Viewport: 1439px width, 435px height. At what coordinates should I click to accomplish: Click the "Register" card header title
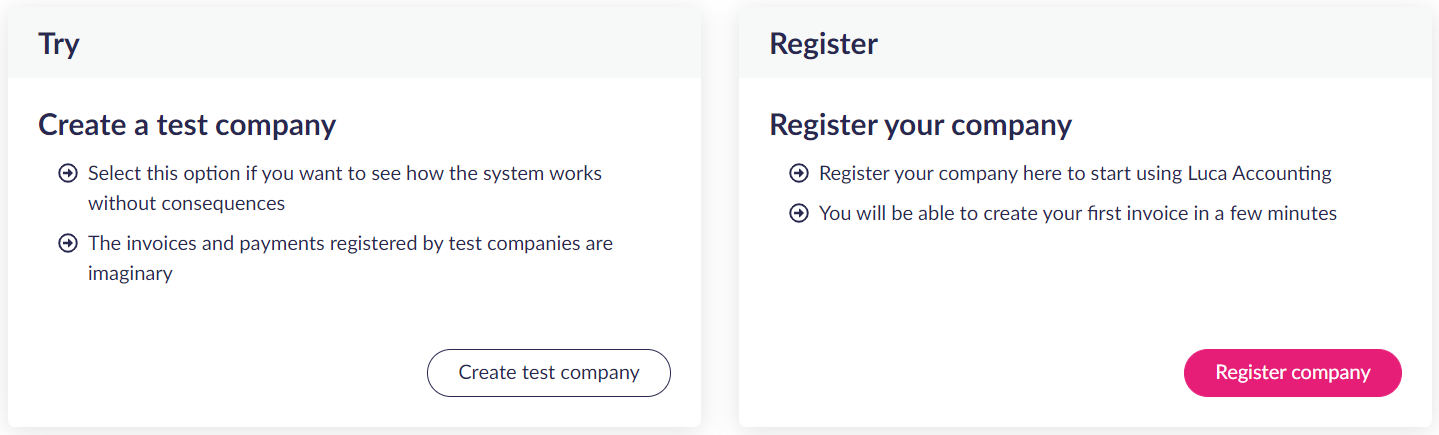[x=823, y=44]
